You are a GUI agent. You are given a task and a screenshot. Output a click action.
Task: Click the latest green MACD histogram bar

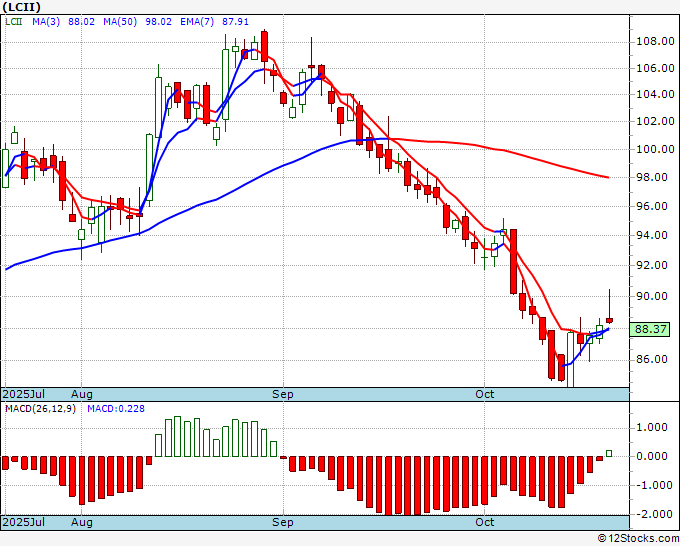pos(609,454)
